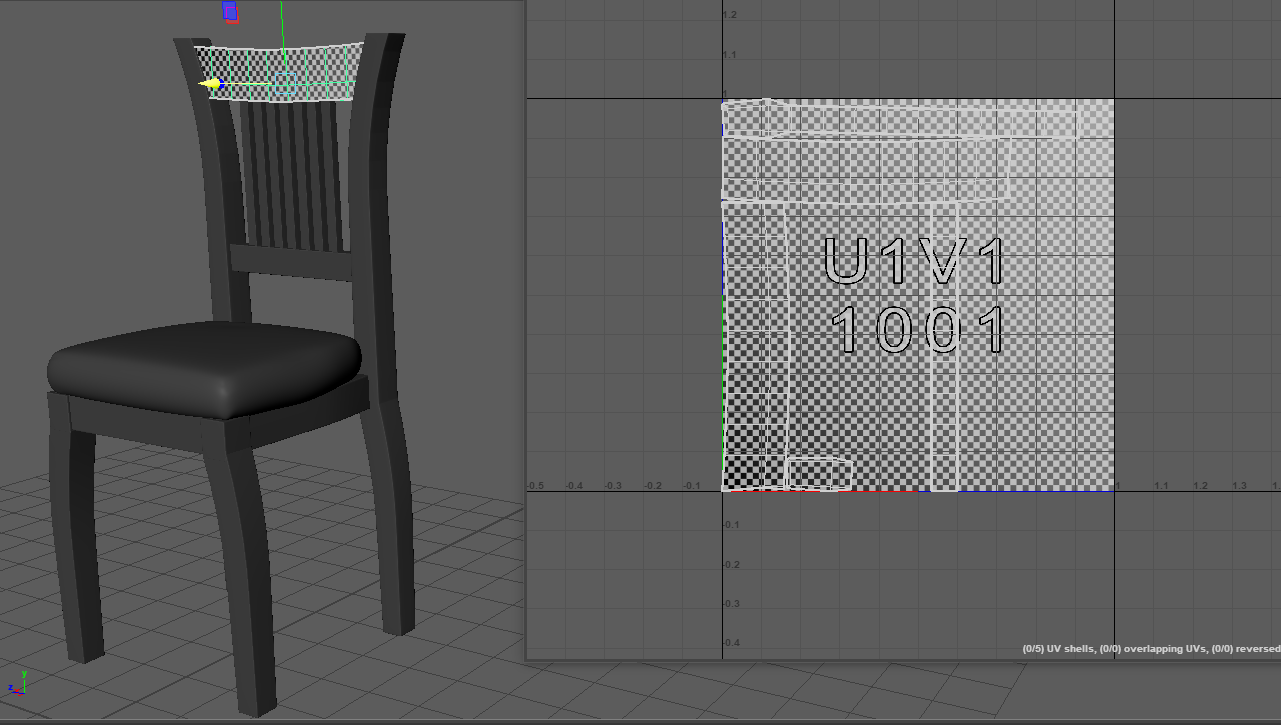Select the tall narrow vertical UV shell strip
Viewport: 1281px width, 725px height.
(x=944, y=346)
